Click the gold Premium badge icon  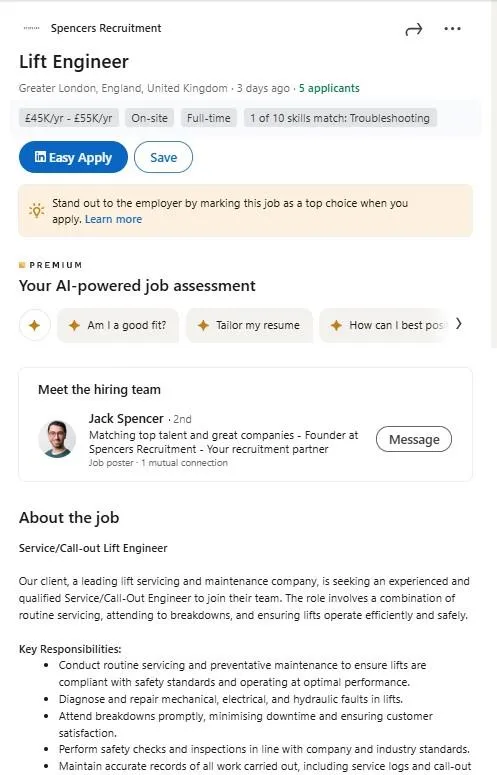point(22,265)
